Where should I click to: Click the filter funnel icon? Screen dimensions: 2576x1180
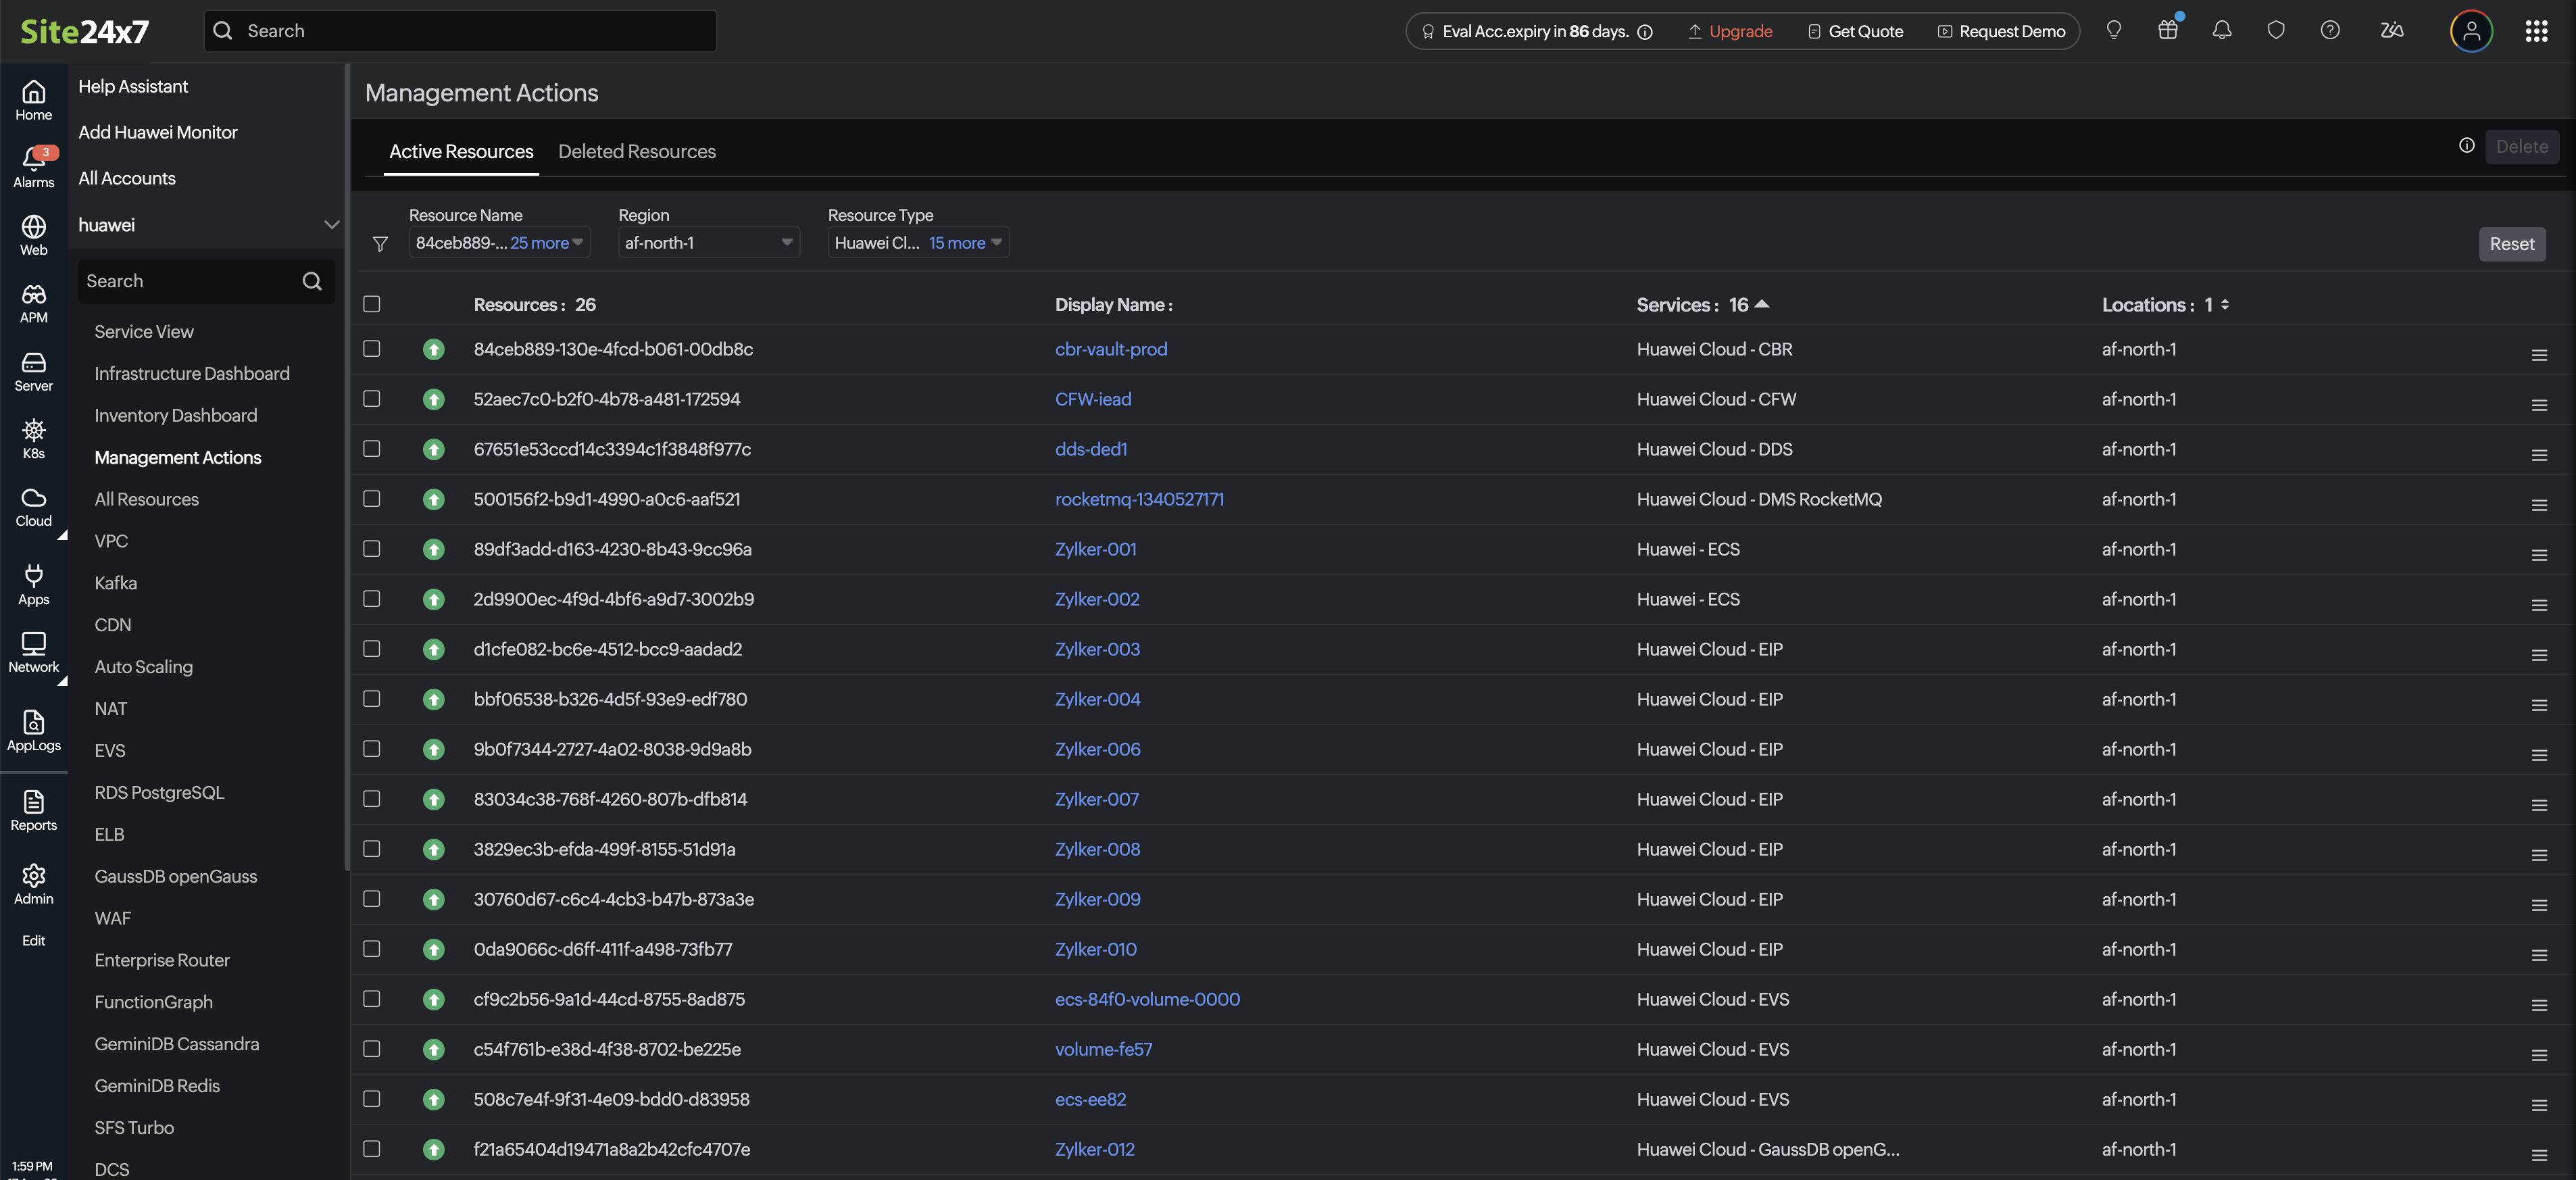pyautogui.click(x=380, y=244)
